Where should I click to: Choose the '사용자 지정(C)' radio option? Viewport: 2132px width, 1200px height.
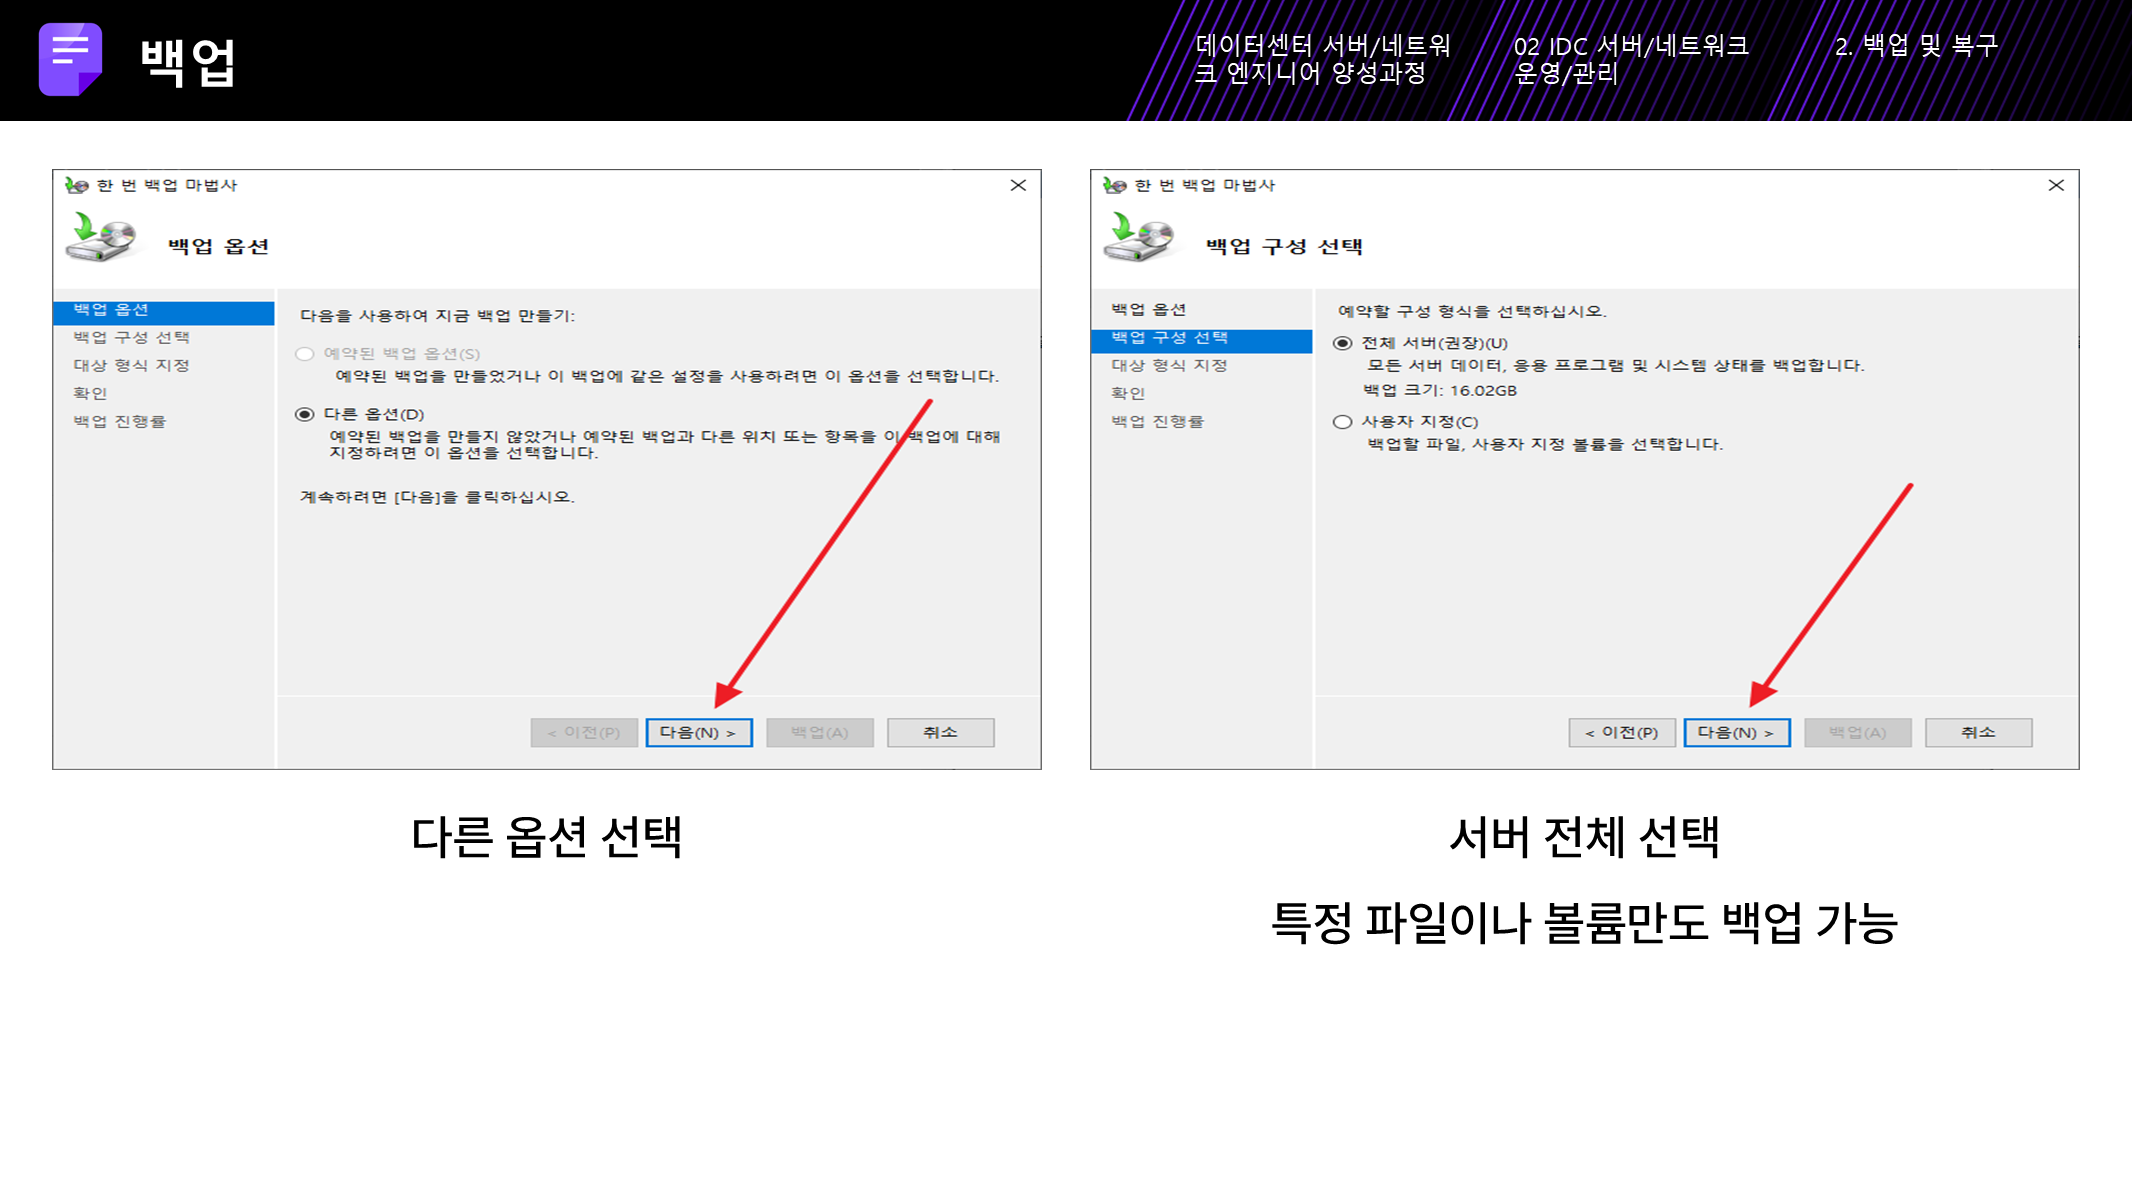pos(1343,422)
